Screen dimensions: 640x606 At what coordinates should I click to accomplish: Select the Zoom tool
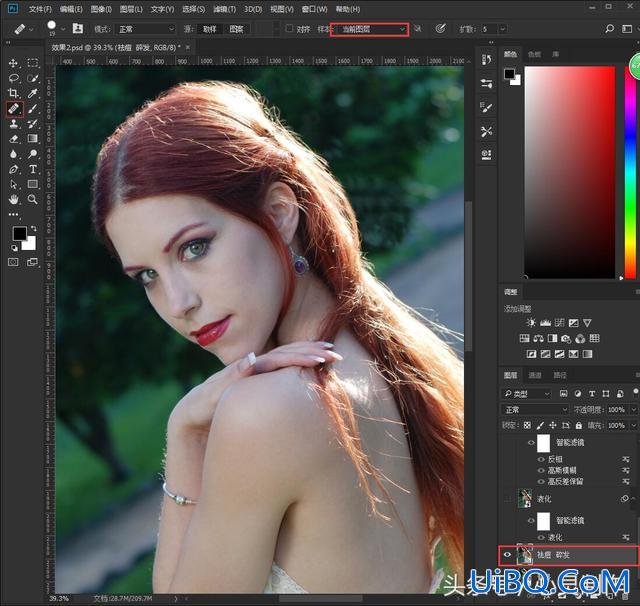click(33, 199)
